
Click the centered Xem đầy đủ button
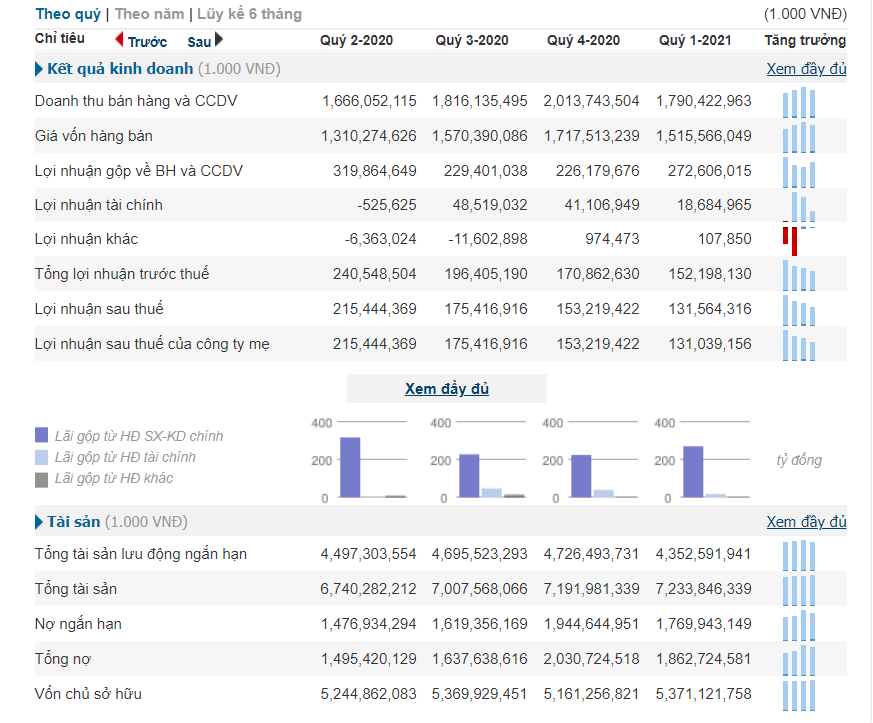[x=447, y=388]
